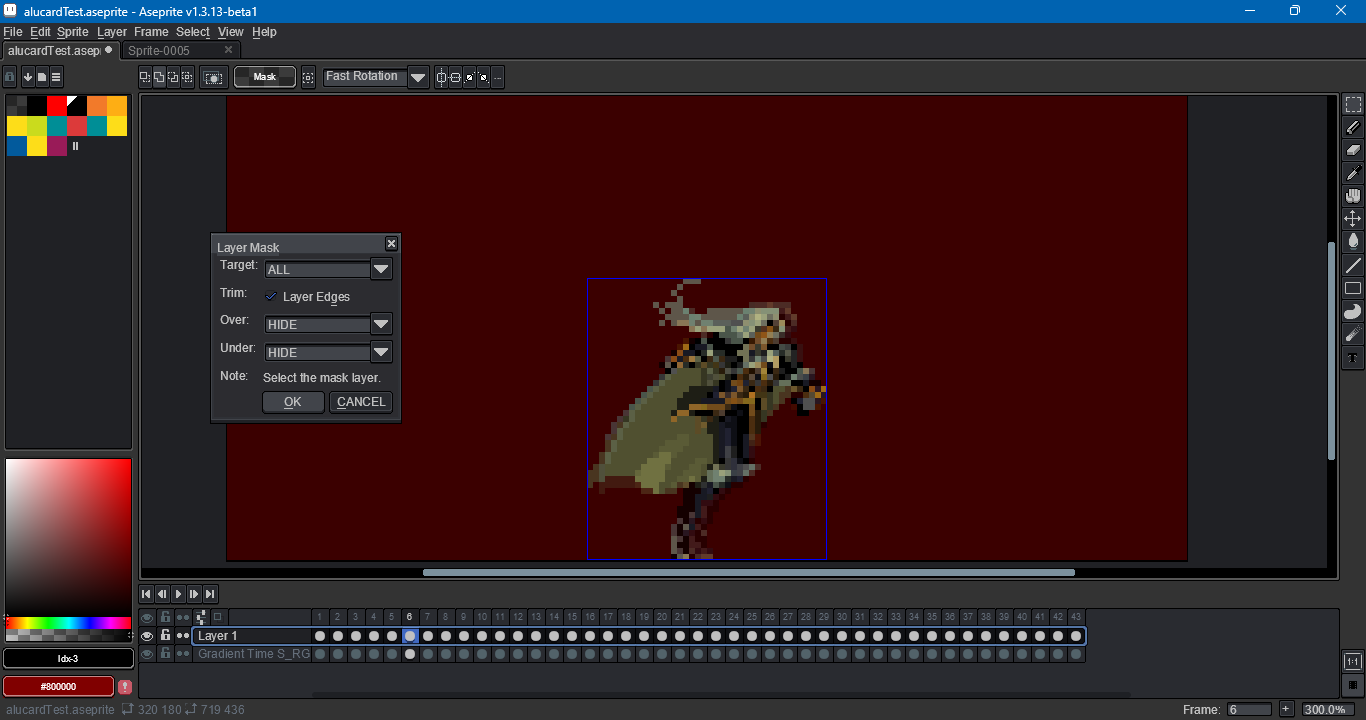Select the Rectangle shape tool

click(x=1353, y=289)
